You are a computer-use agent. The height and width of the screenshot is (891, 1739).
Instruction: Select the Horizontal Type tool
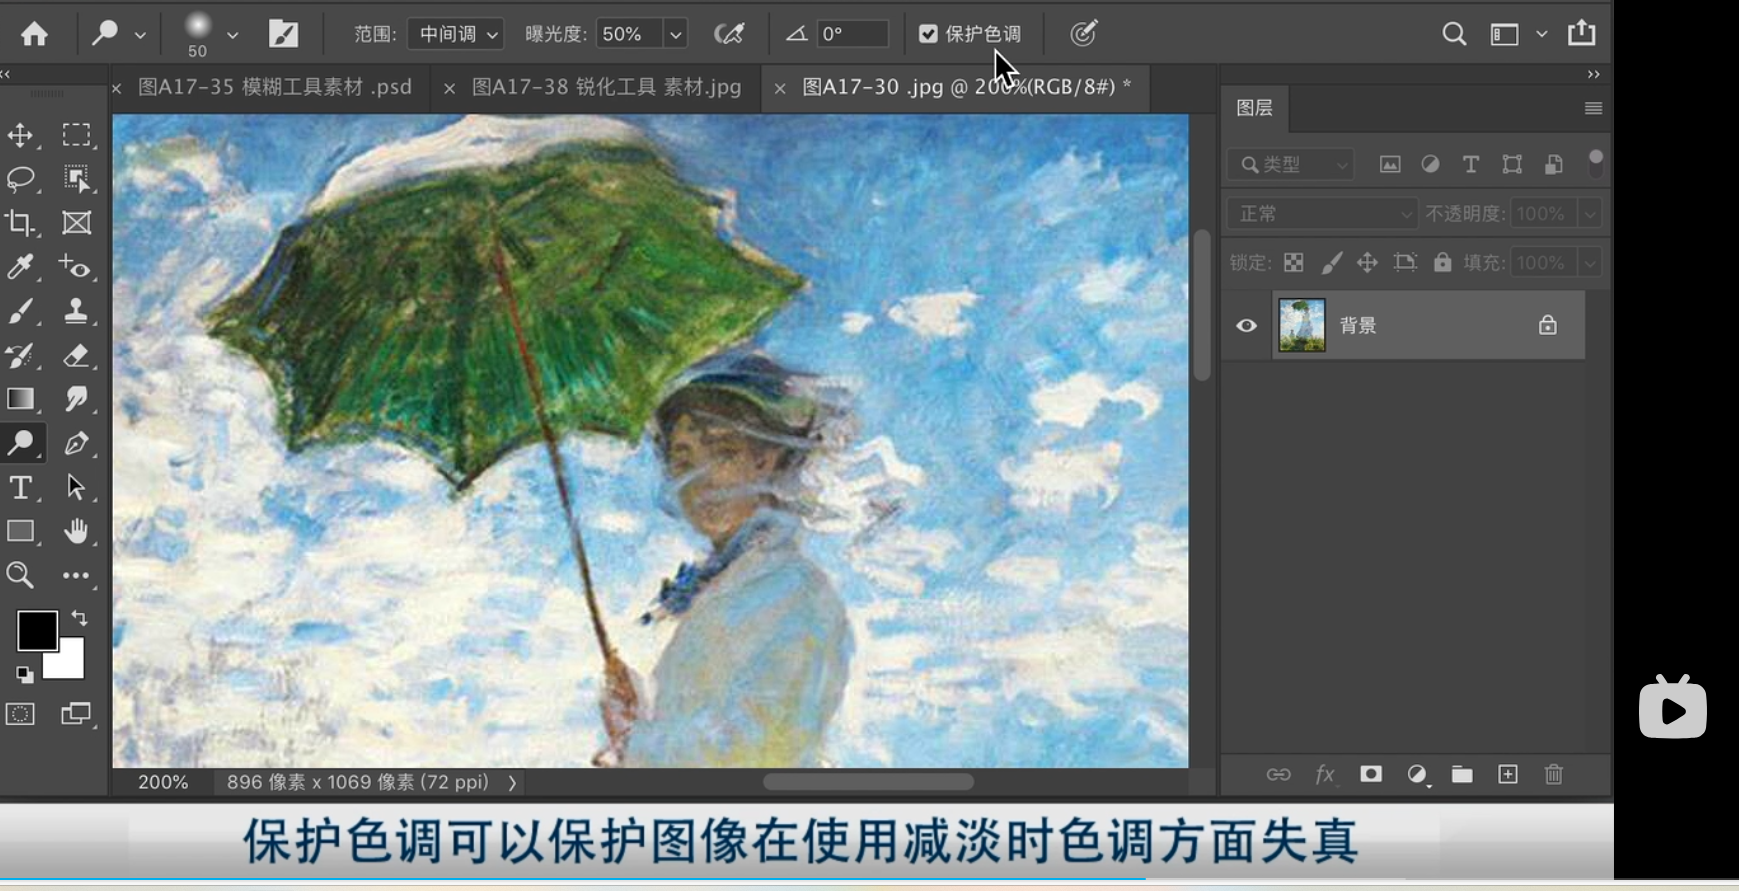point(20,487)
